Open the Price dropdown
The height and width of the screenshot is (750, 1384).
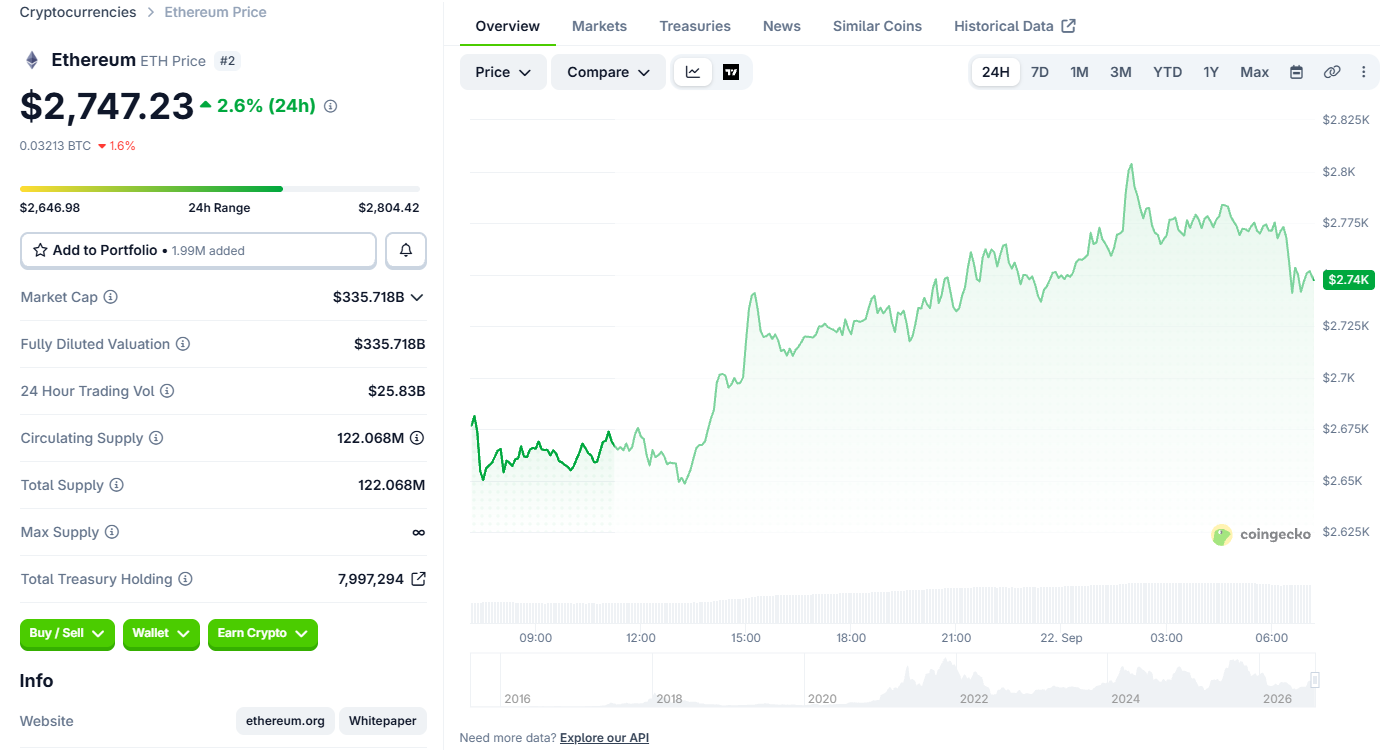[x=503, y=72]
